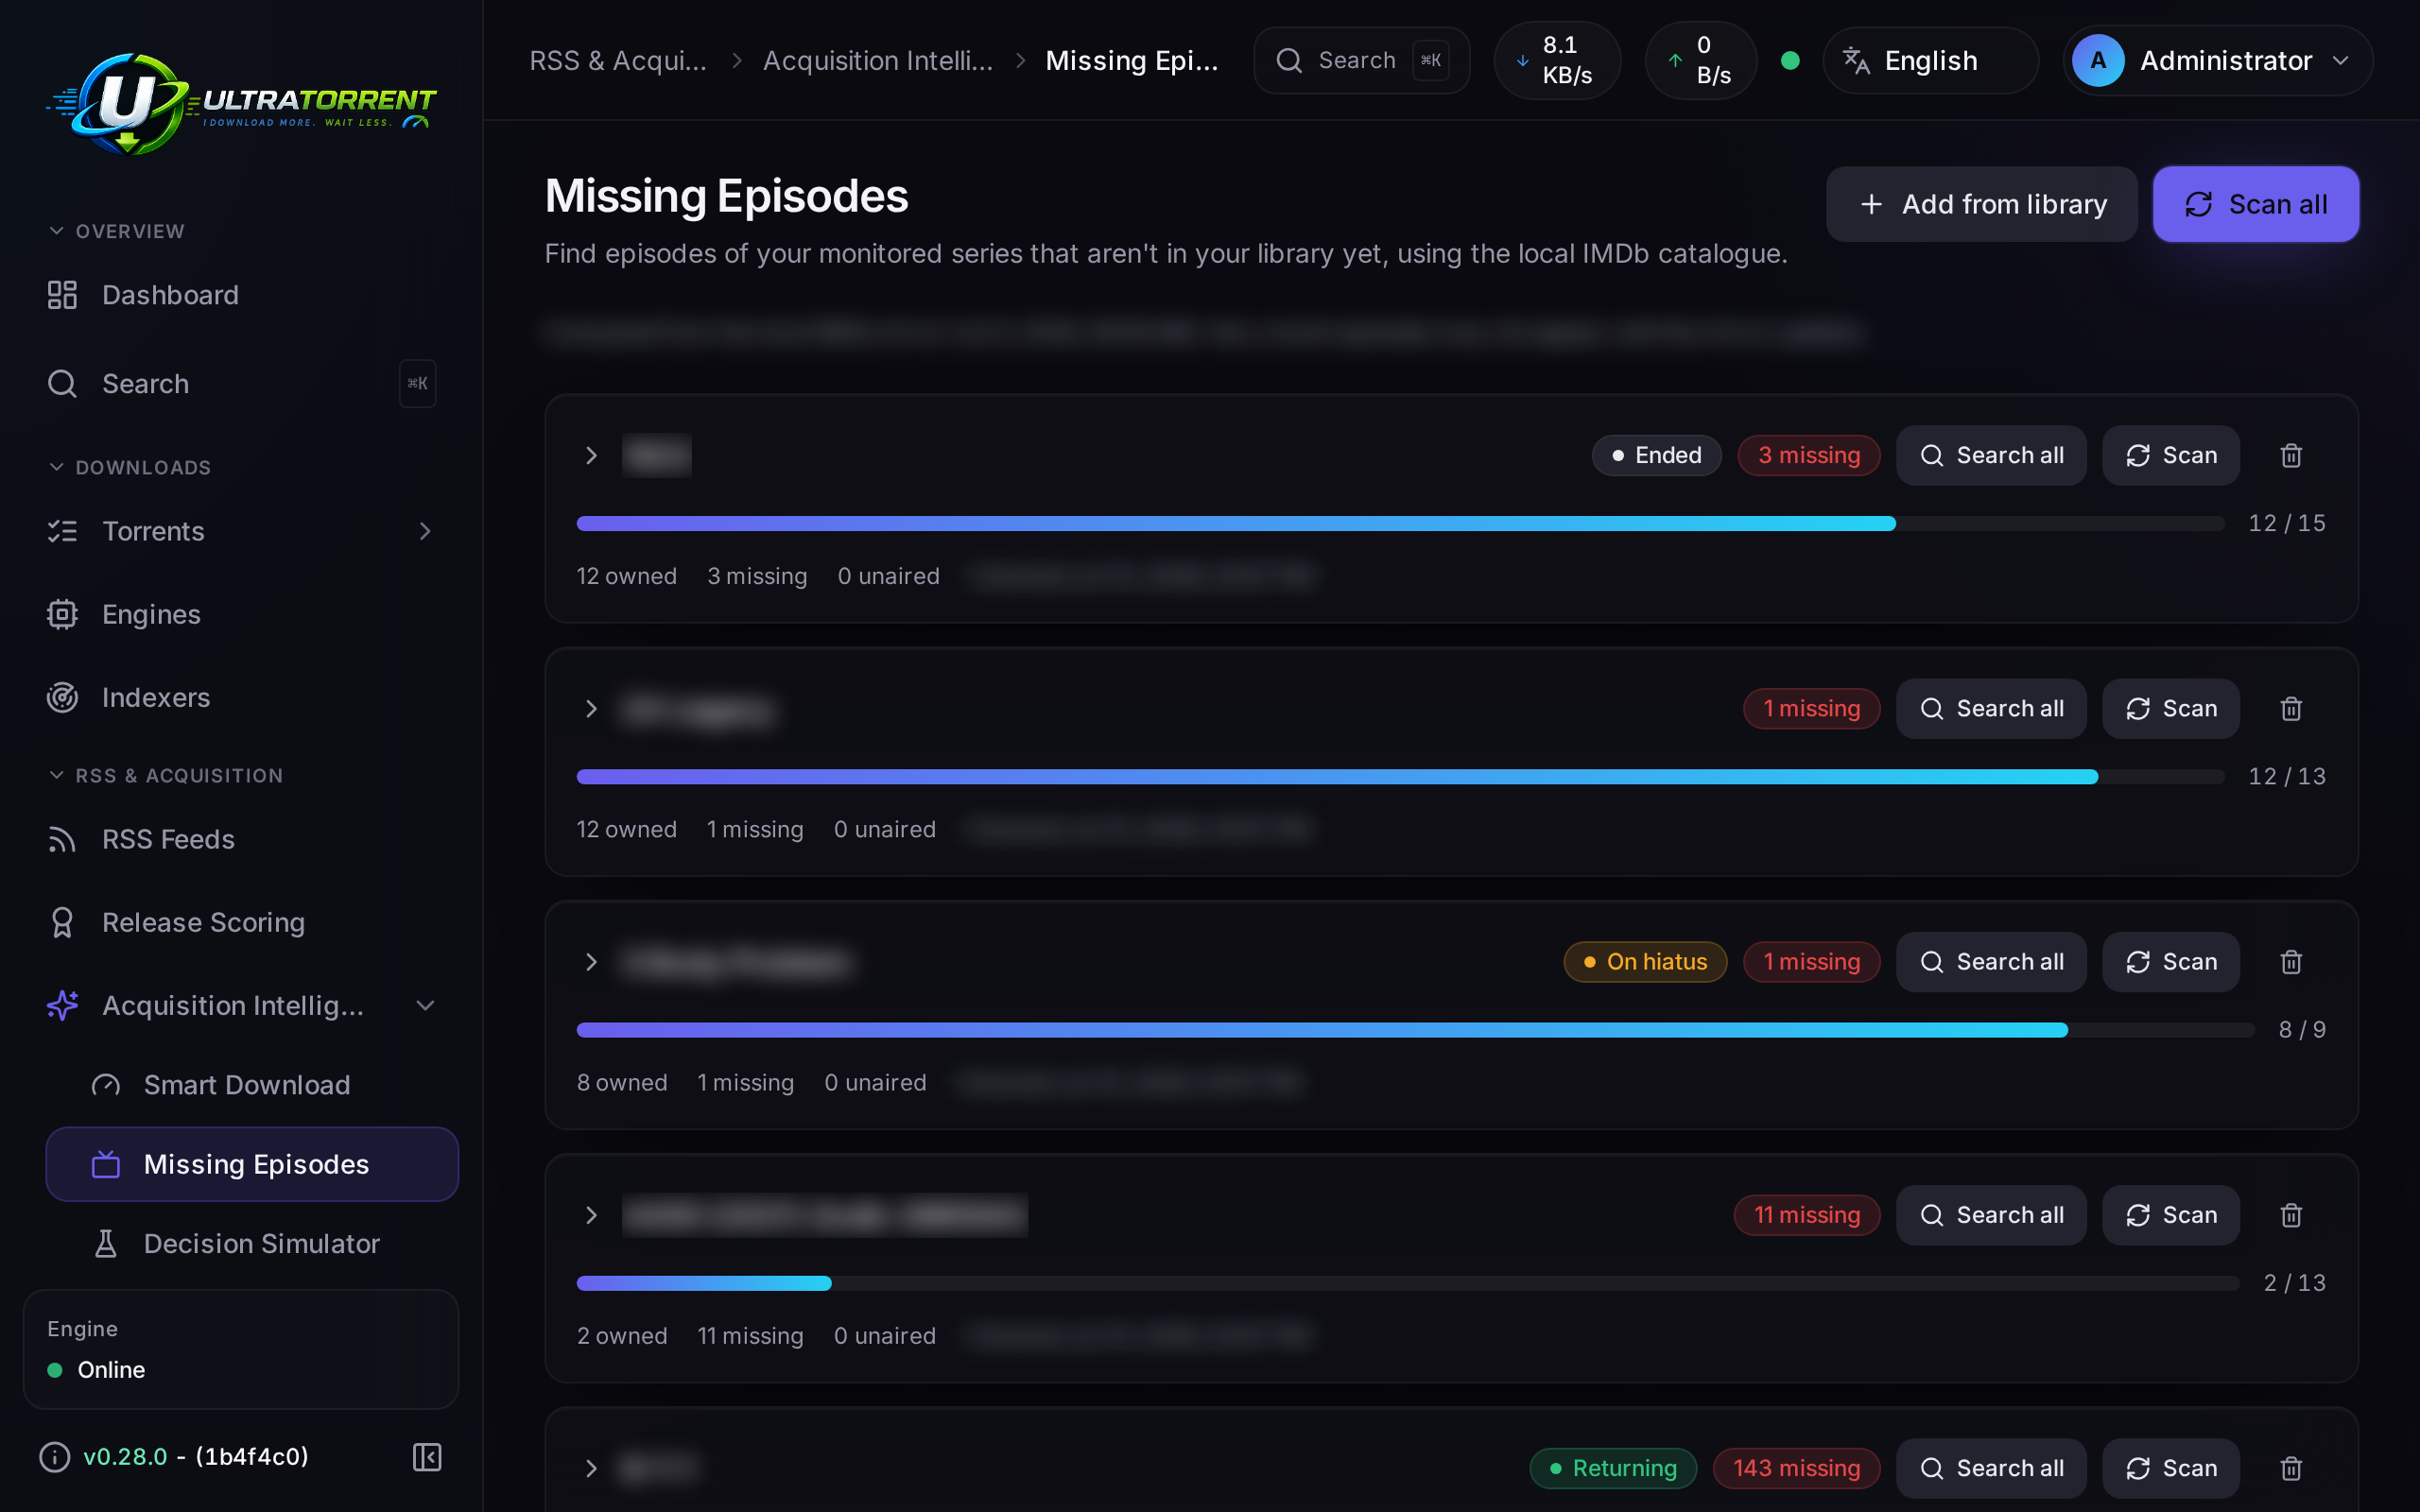
Task: Collapse the Acquisition Intelligence submenu chevron
Action: coord(425,1005)
